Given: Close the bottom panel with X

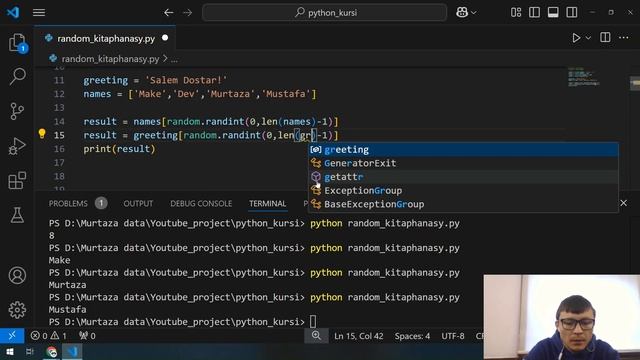Looking at the screenshot, I should pyautogui.click(x=623, y=203).
